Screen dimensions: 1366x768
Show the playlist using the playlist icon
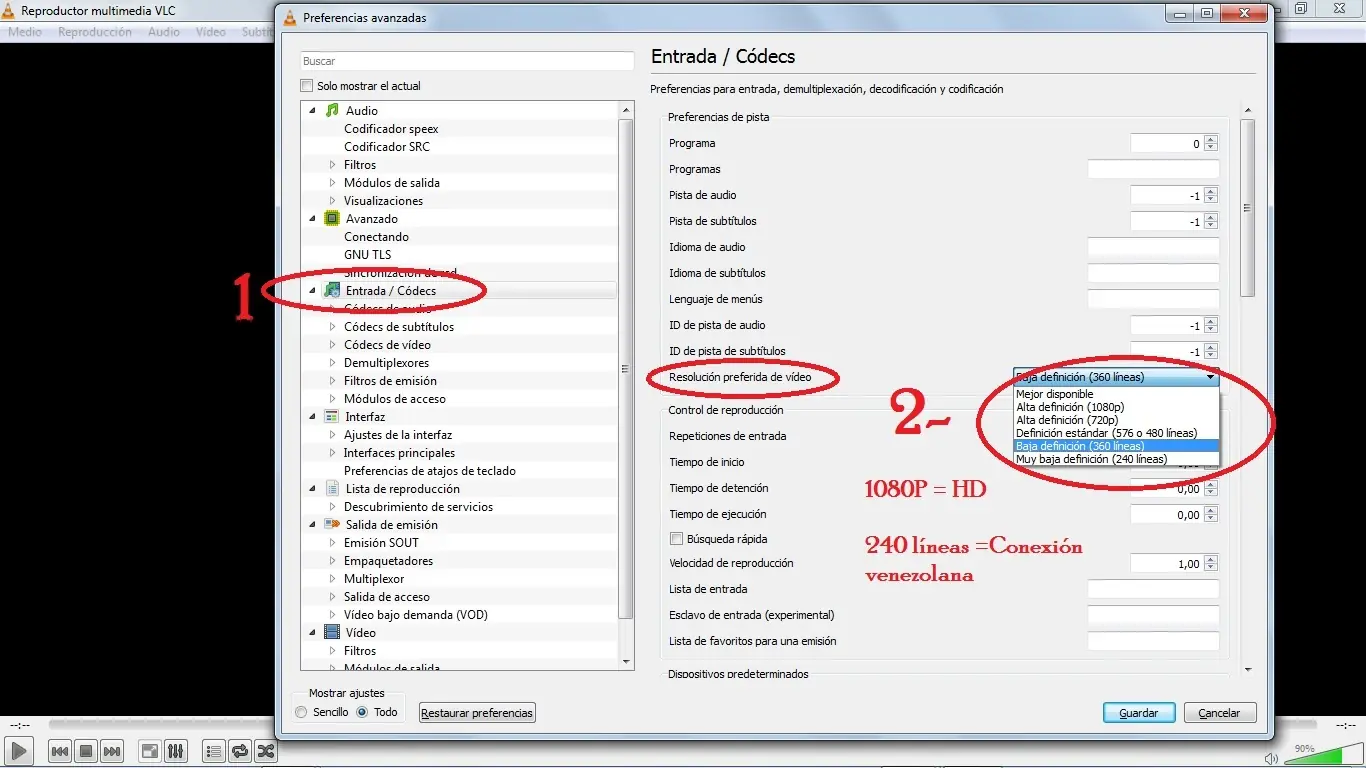[213, 751]
